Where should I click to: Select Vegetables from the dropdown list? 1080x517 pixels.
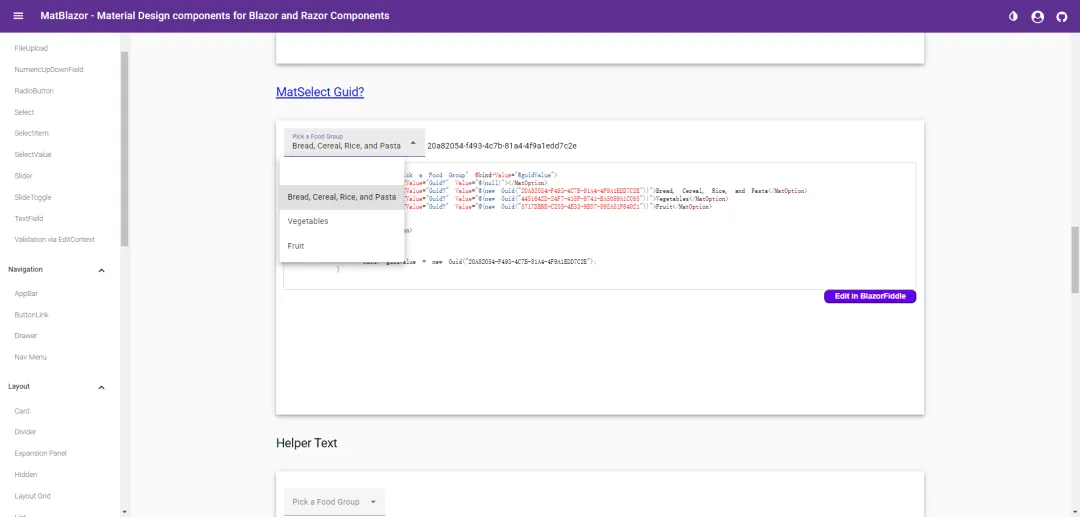pos(308,221)
